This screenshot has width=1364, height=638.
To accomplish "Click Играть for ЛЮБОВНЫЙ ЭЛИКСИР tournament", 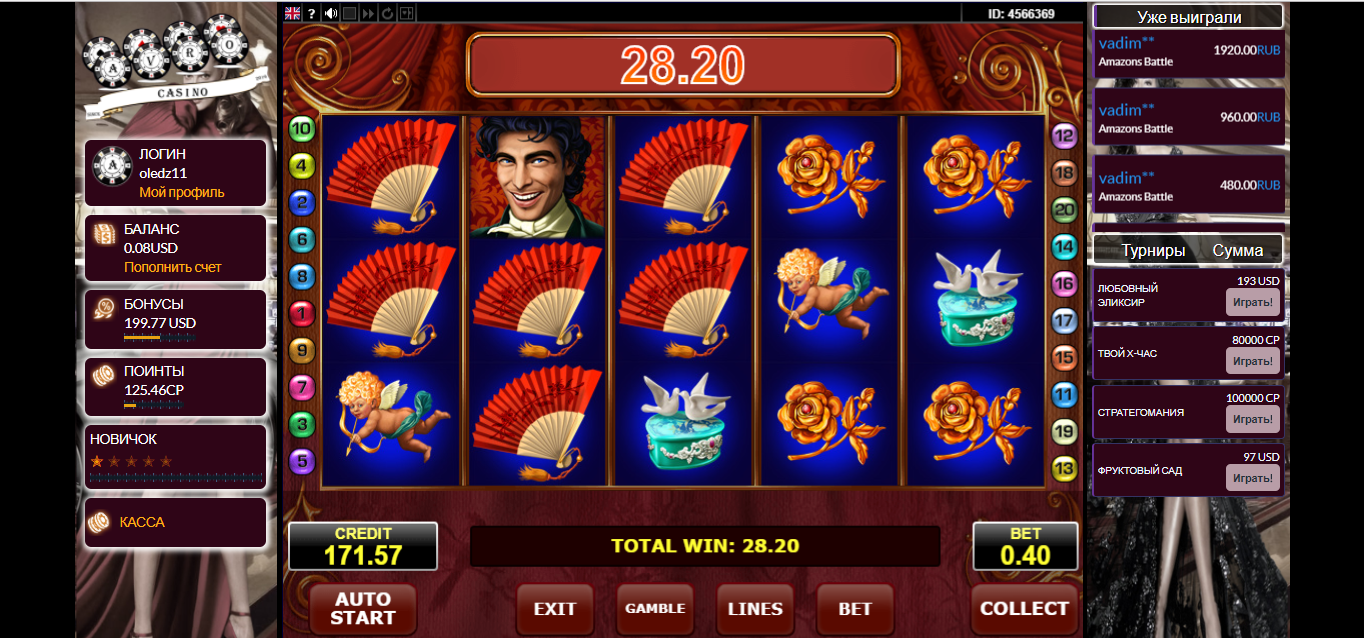I will pyautogui.click(x=1253, y=302).
